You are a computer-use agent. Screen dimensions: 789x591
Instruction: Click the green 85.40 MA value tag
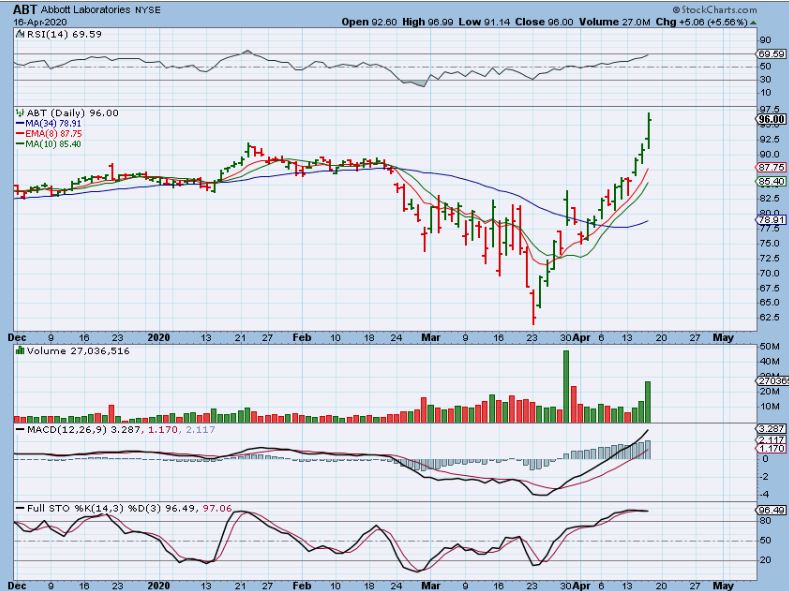(769, 182)
